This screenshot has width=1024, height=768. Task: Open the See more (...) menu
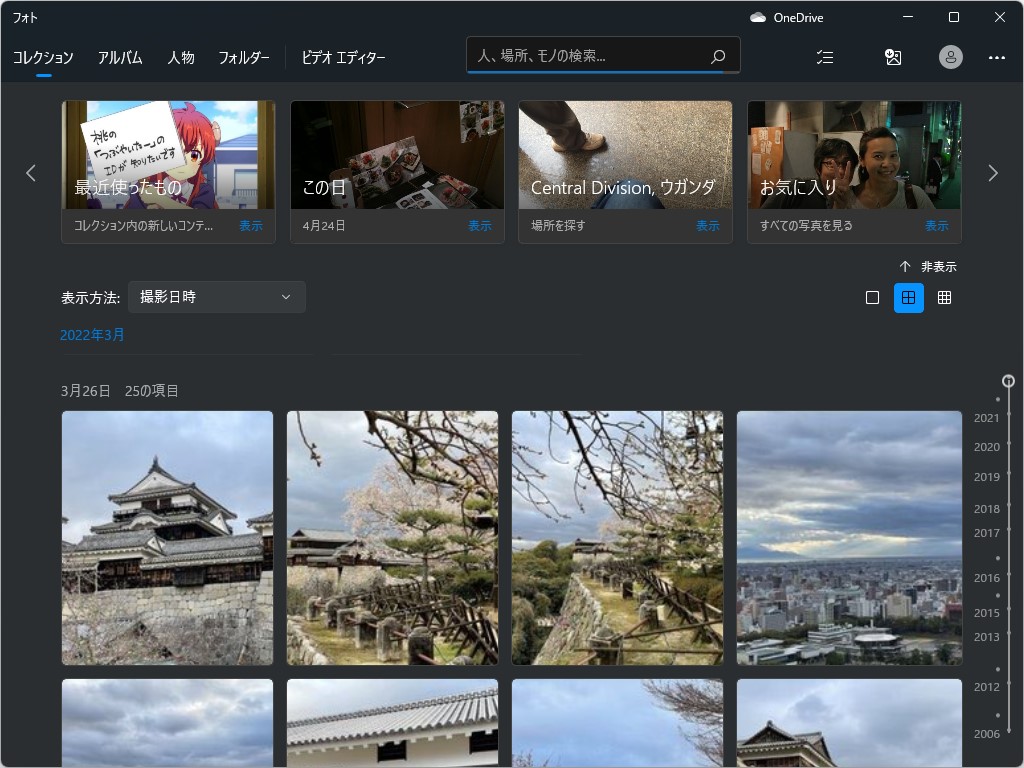coord(997,57)
